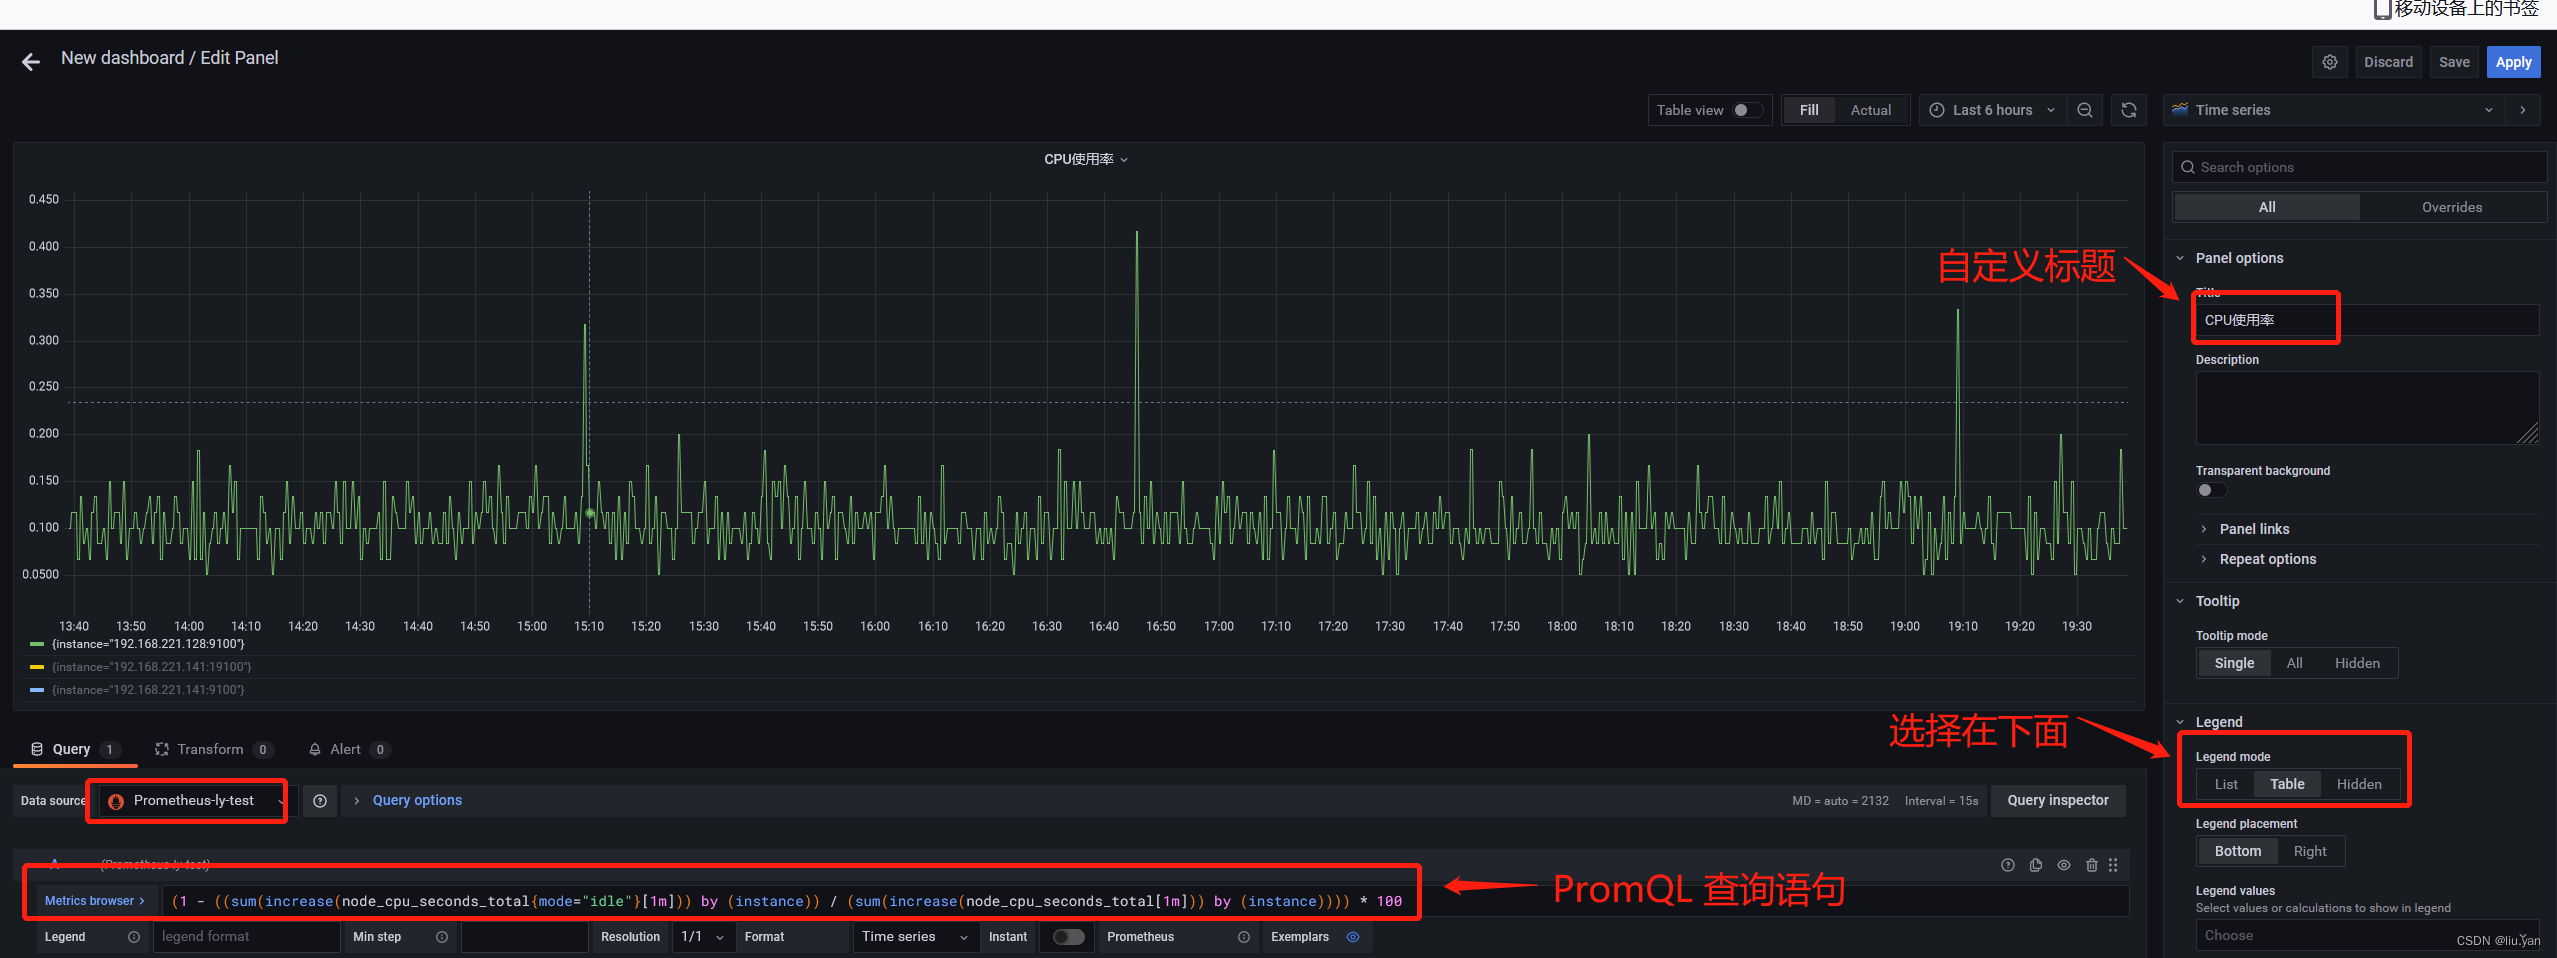This screenshot has width=2557, height=958.
Task: Click the Time series visualization icon
Action: (x=2180, y=110)
